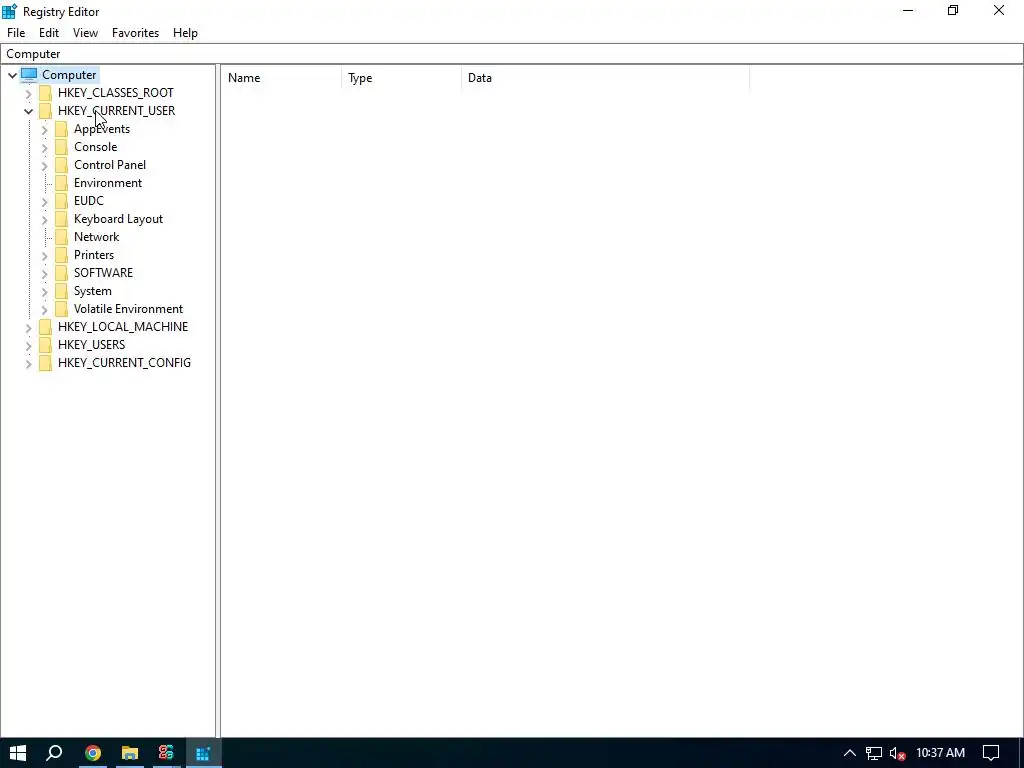Click the 10:37 AM taskbar clock
Screen dimensions: 1024x768
pyautogui.click(x=940, y=753)
